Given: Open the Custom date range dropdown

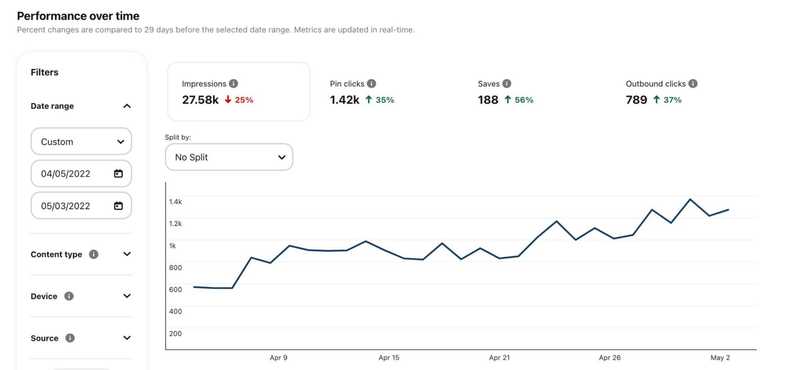Looking at the screenshot, I should (x=81, y=141).
